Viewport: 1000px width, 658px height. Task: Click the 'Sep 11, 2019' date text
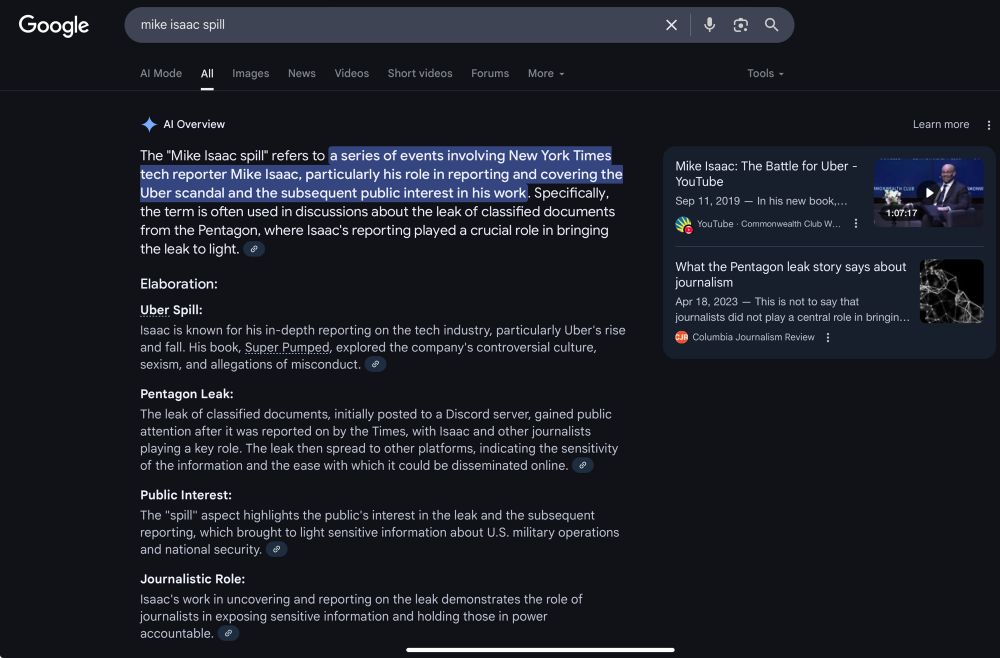click(707, 201)
